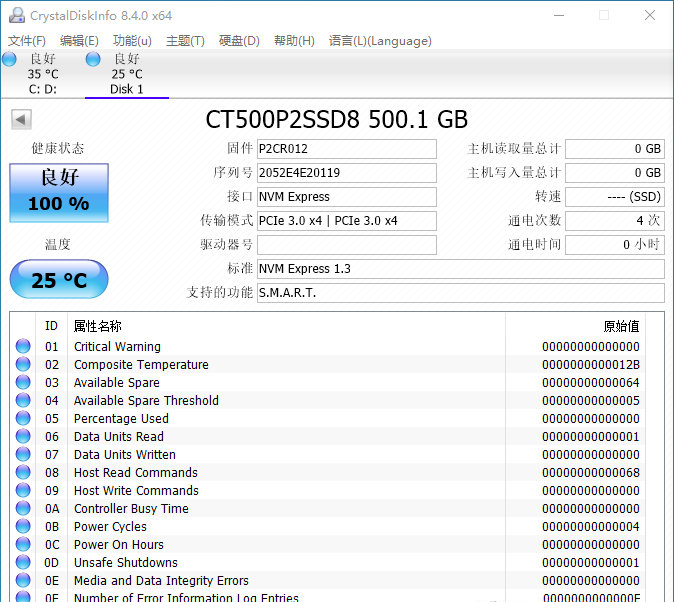
Task: Open the 功能(u) menu
Action: pos(132,41)
